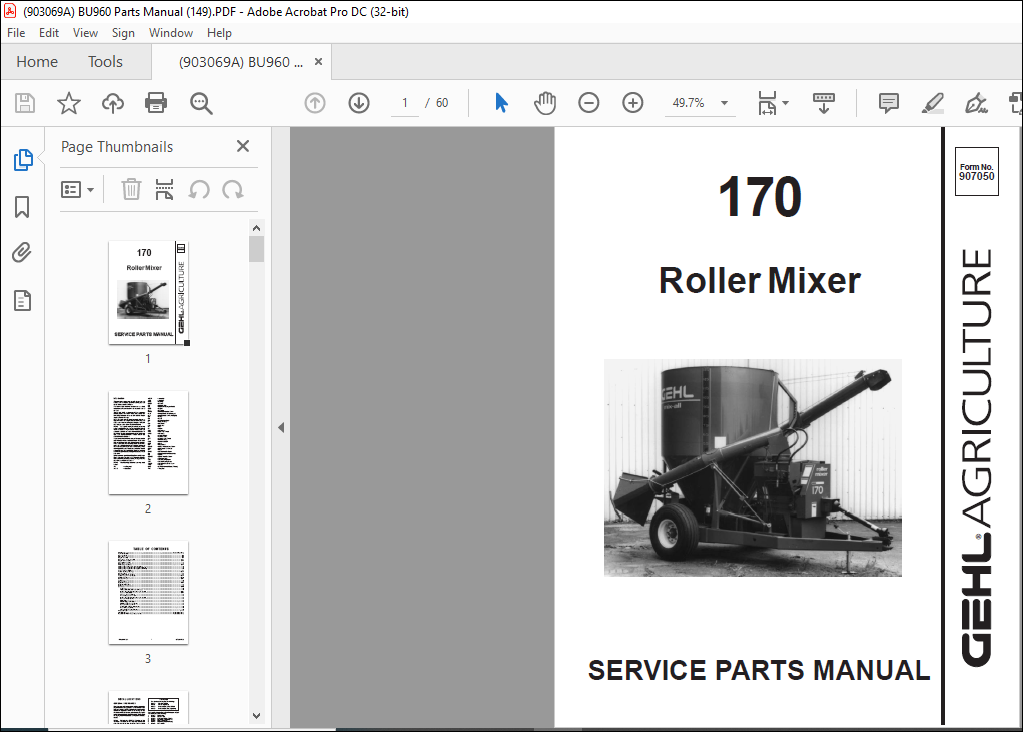Activate the Selection arrow tool
1023x732 pixels.
click(x=501, y=103)
